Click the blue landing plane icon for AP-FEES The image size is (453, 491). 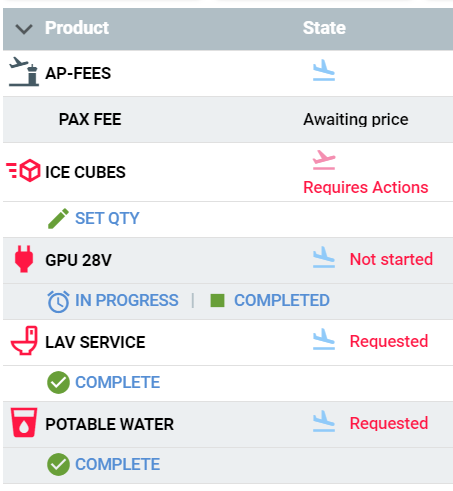[x=324, y=70]
